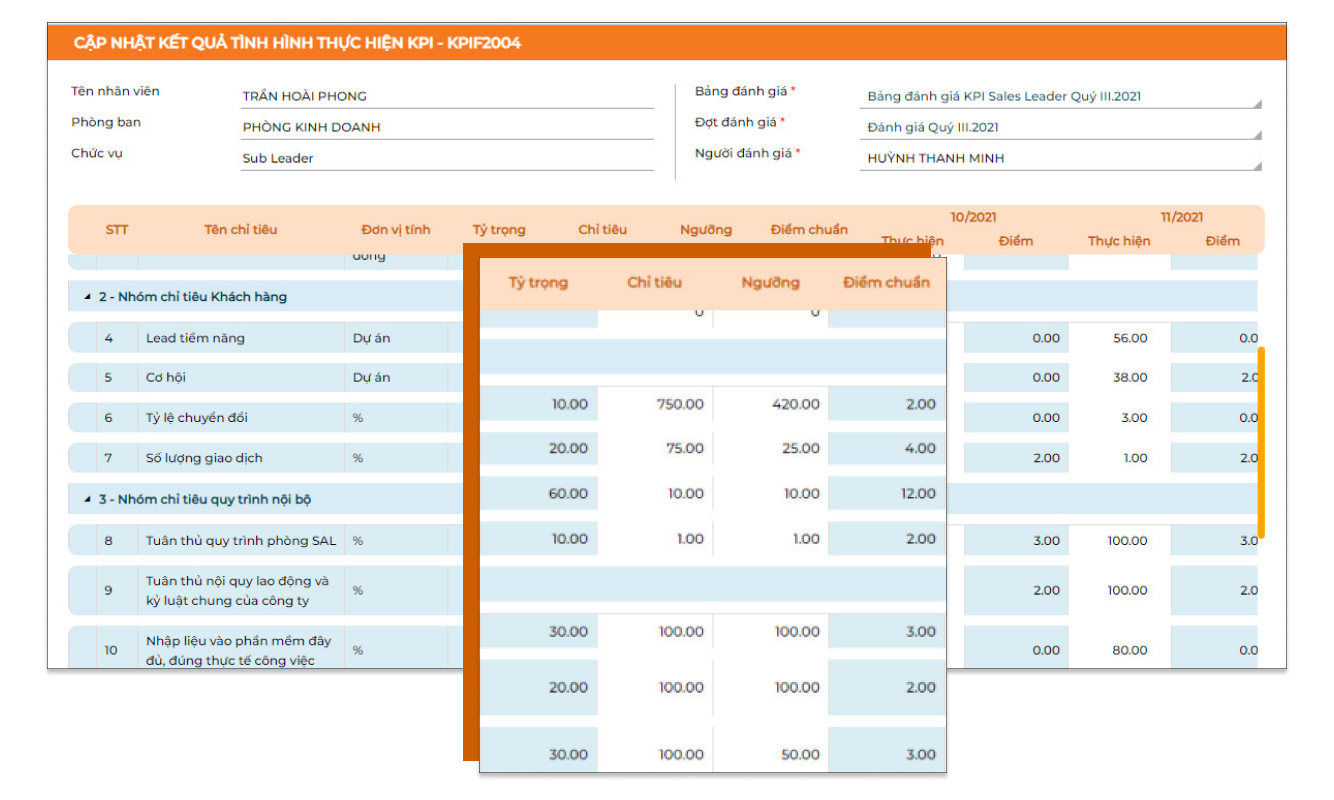Open the Bảng đánh giá dropdown arrow
The image size is (1334, 800).
[x=1257, y=103]
